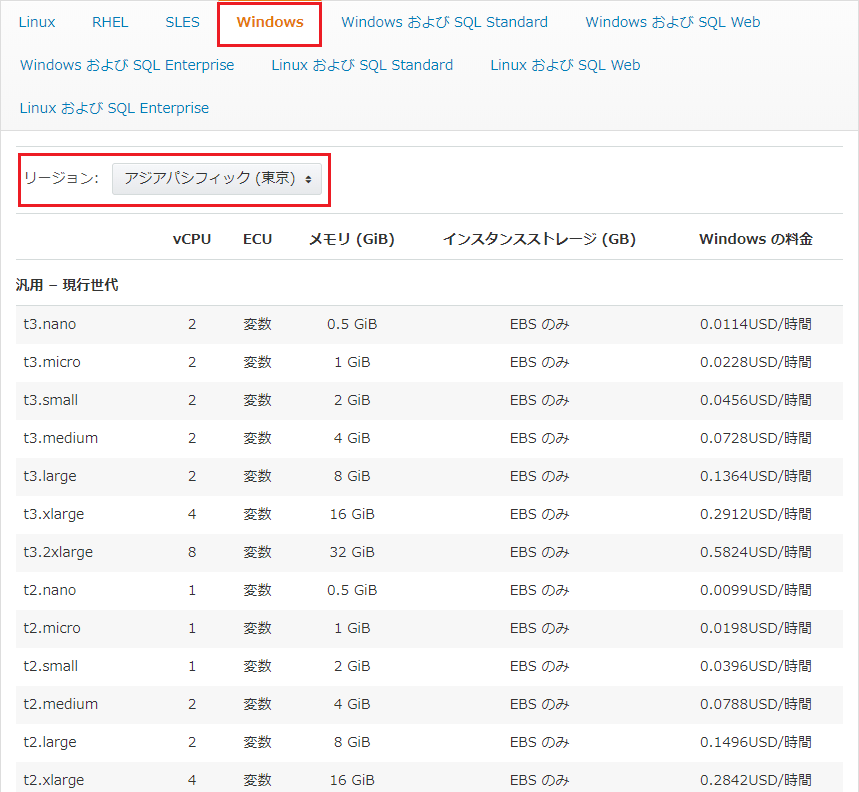Switch to Linux および SQL Standard tab
This screenshot has width=859, height=792.
coord(362,65)
